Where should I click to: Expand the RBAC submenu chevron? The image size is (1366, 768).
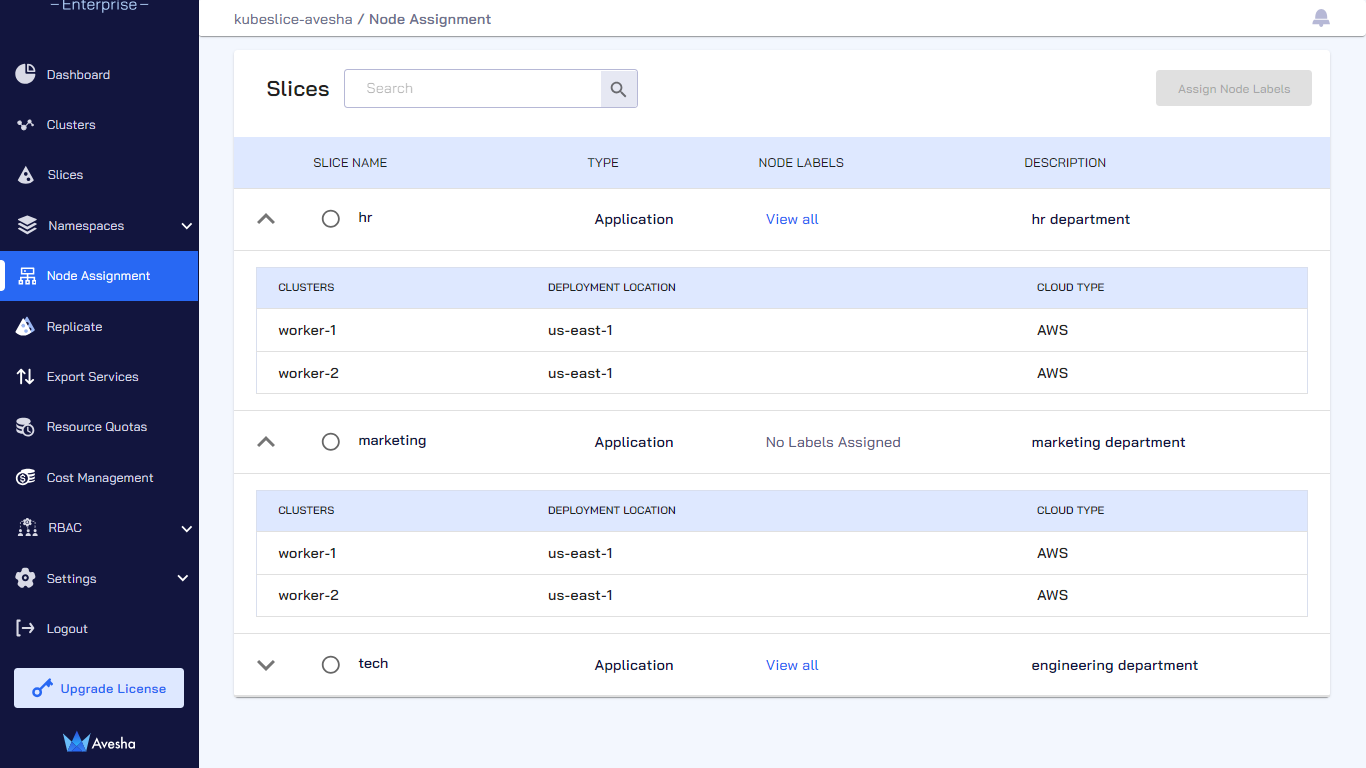(186, 528)
